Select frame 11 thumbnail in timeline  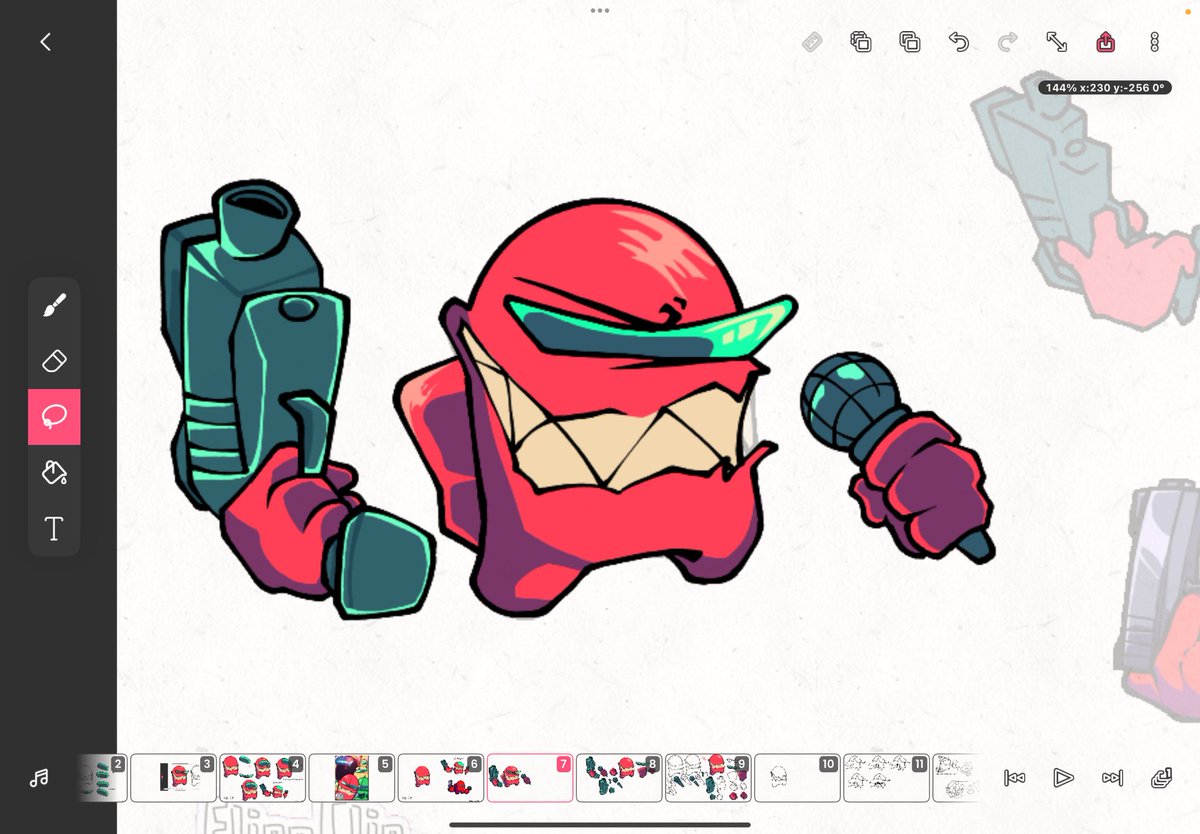pyautogui.click(x=886, y=778)
